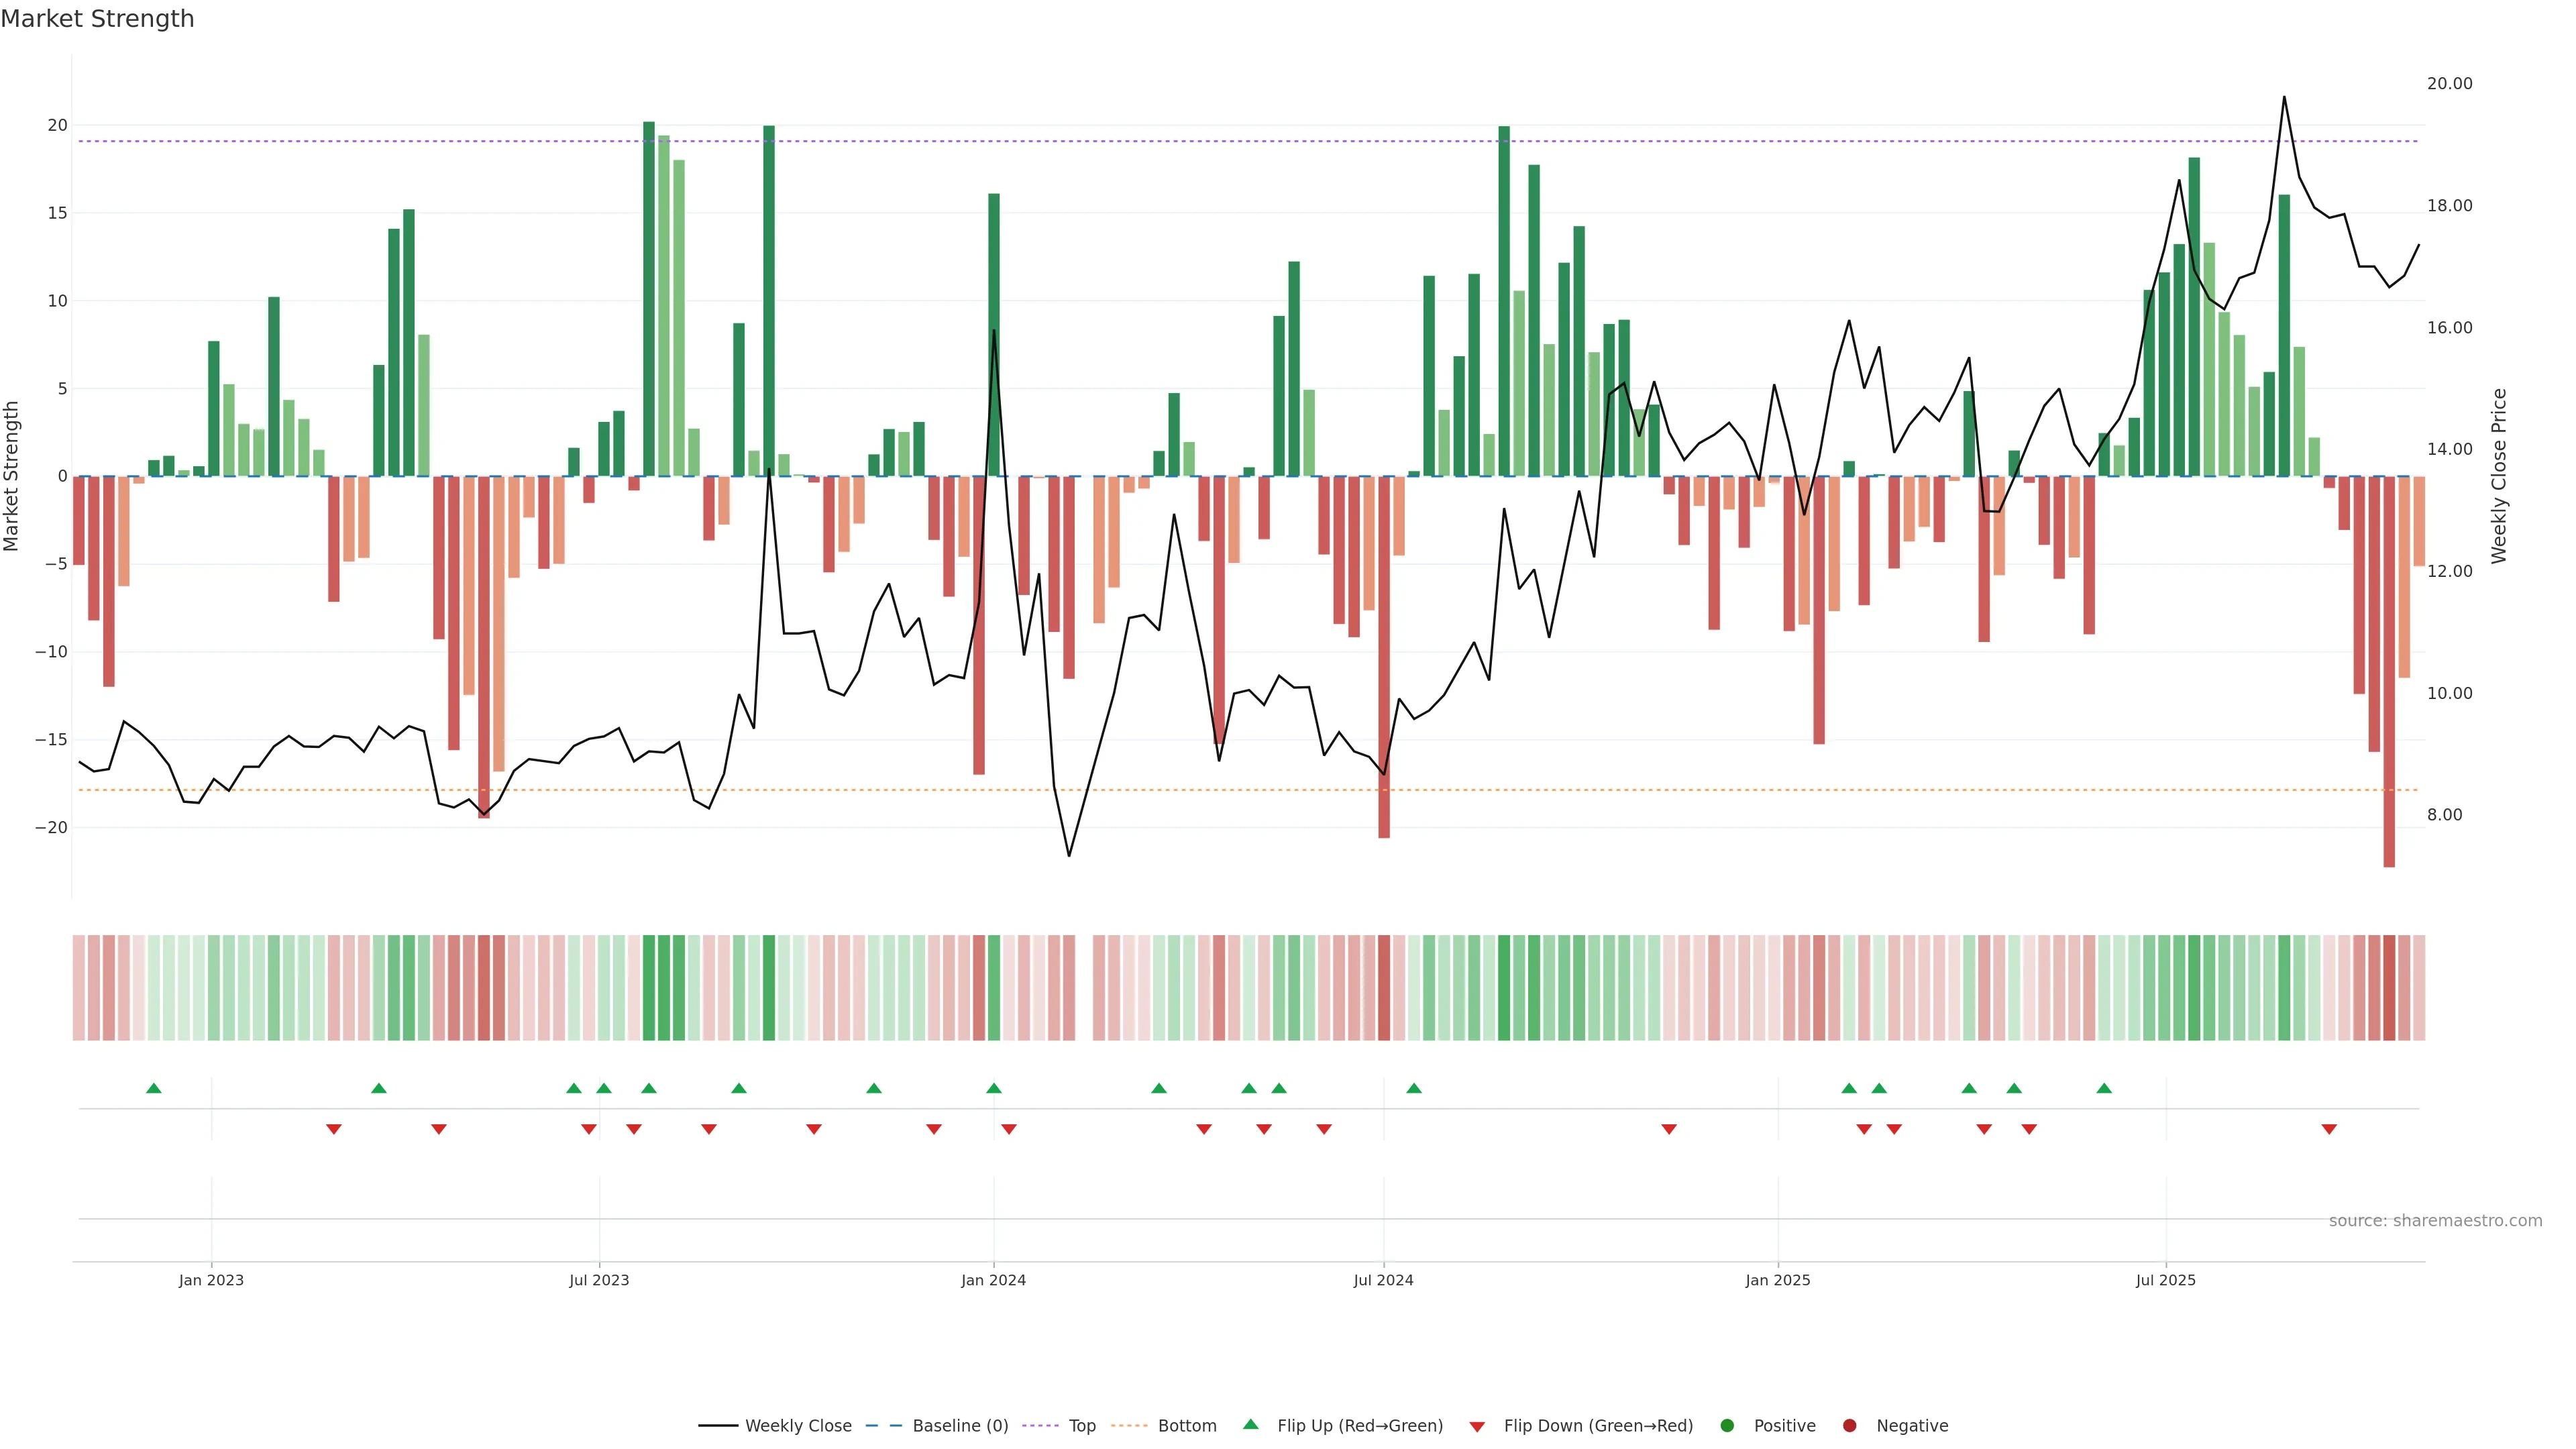Click the Jul 2025 x-axis label
Viewport: 2576px width, 1449px height.
tap(2165, 1280)
